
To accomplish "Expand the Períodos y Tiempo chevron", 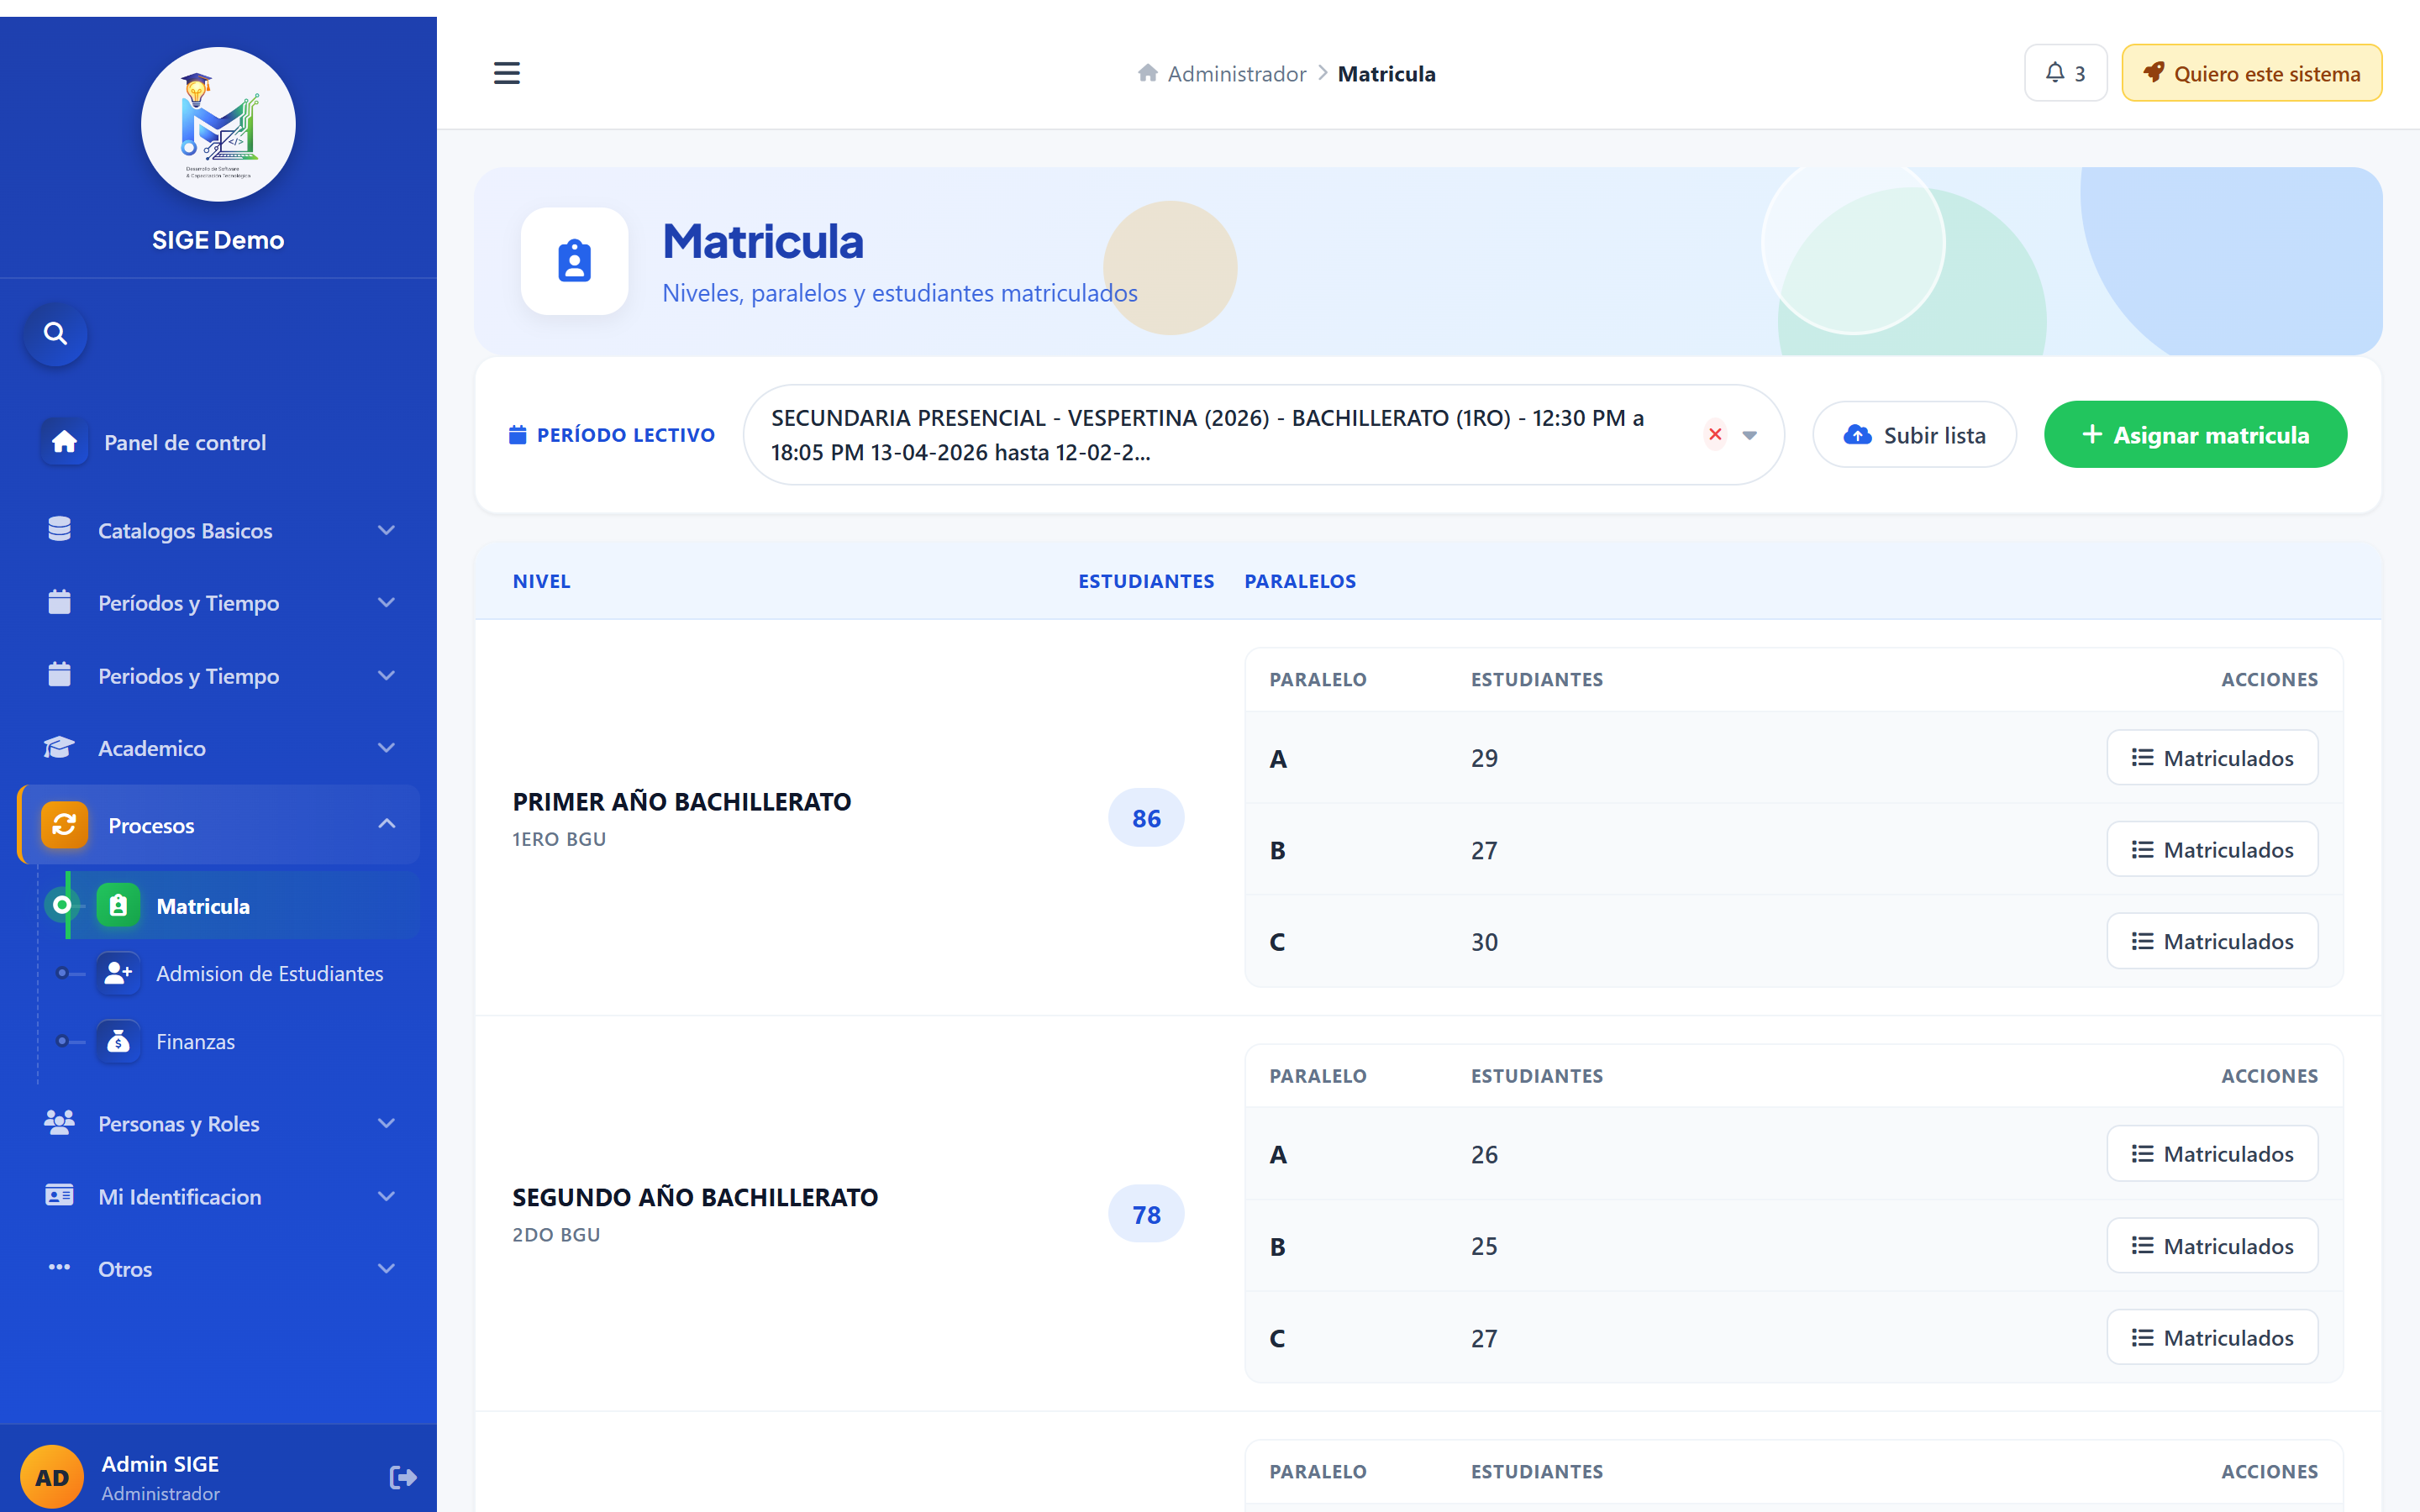I will [x=387, y=602].
